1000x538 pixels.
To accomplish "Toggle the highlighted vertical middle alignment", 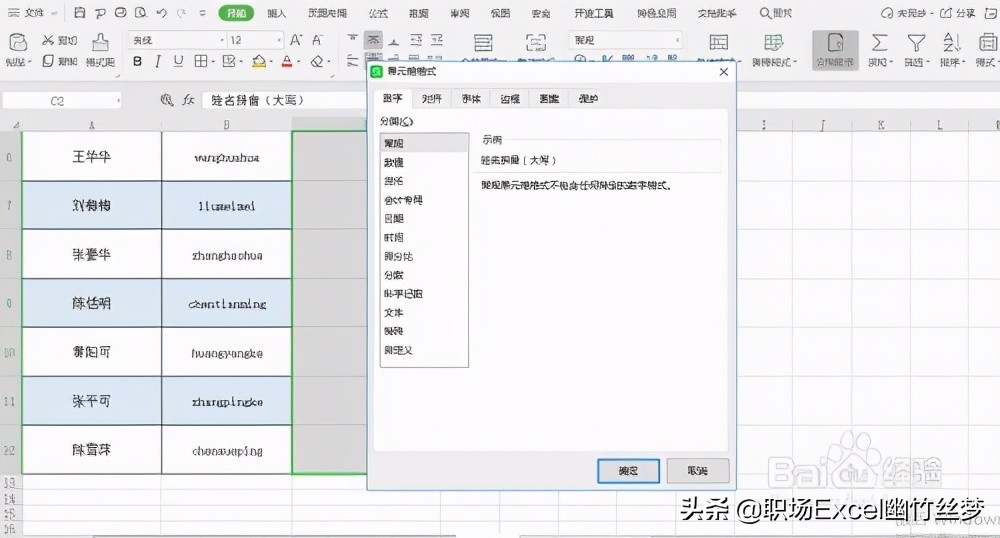I will pos(374,40).
